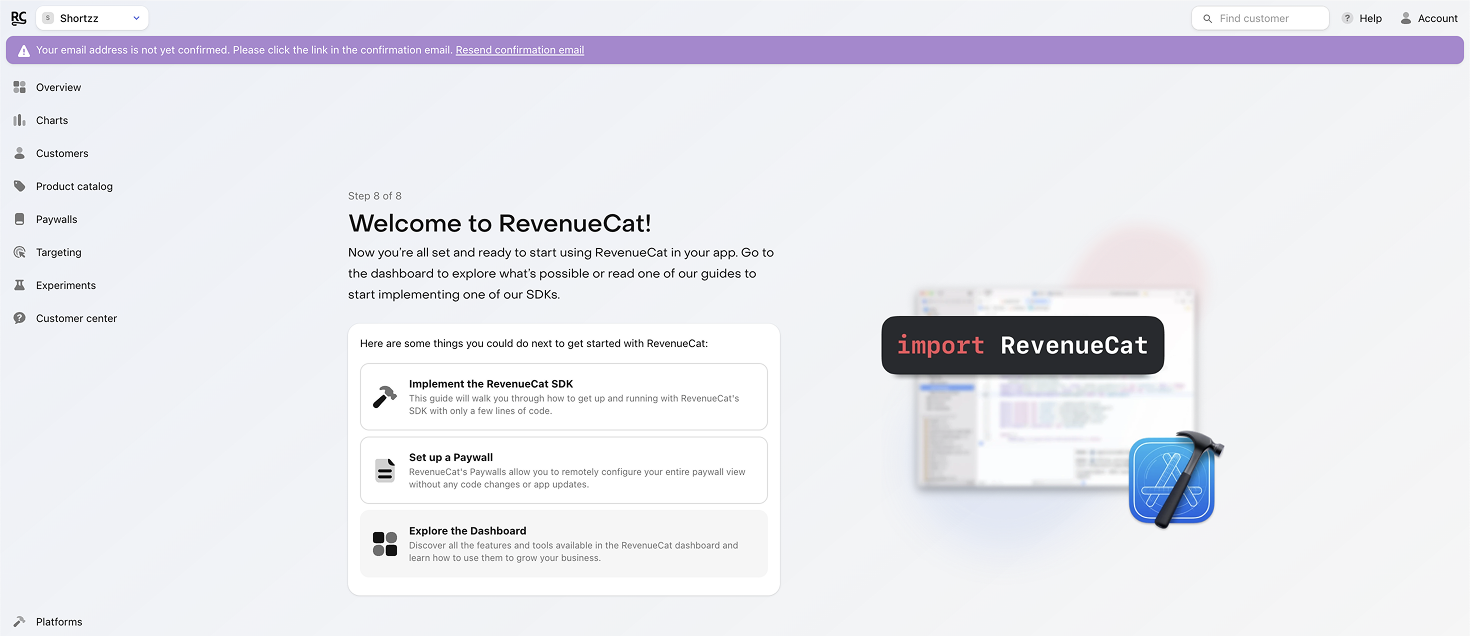1470x636 pixels.
Task: Open the Account menu
Action: 1429,18
